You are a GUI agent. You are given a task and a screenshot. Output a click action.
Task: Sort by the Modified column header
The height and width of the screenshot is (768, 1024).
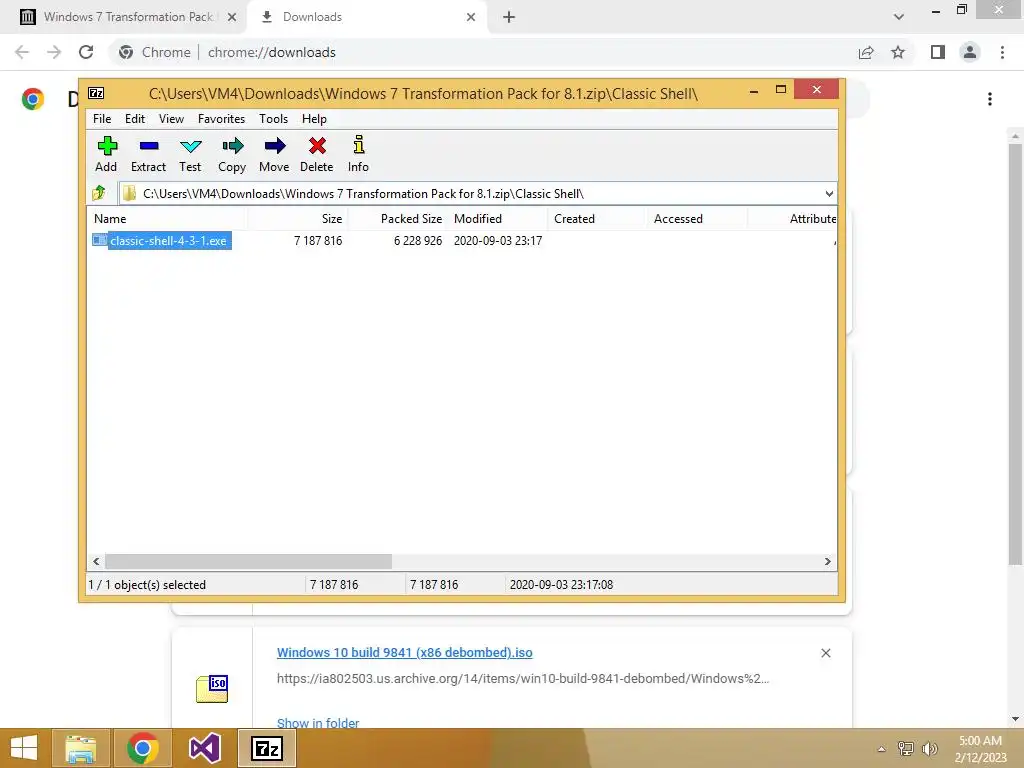(498, 219)
